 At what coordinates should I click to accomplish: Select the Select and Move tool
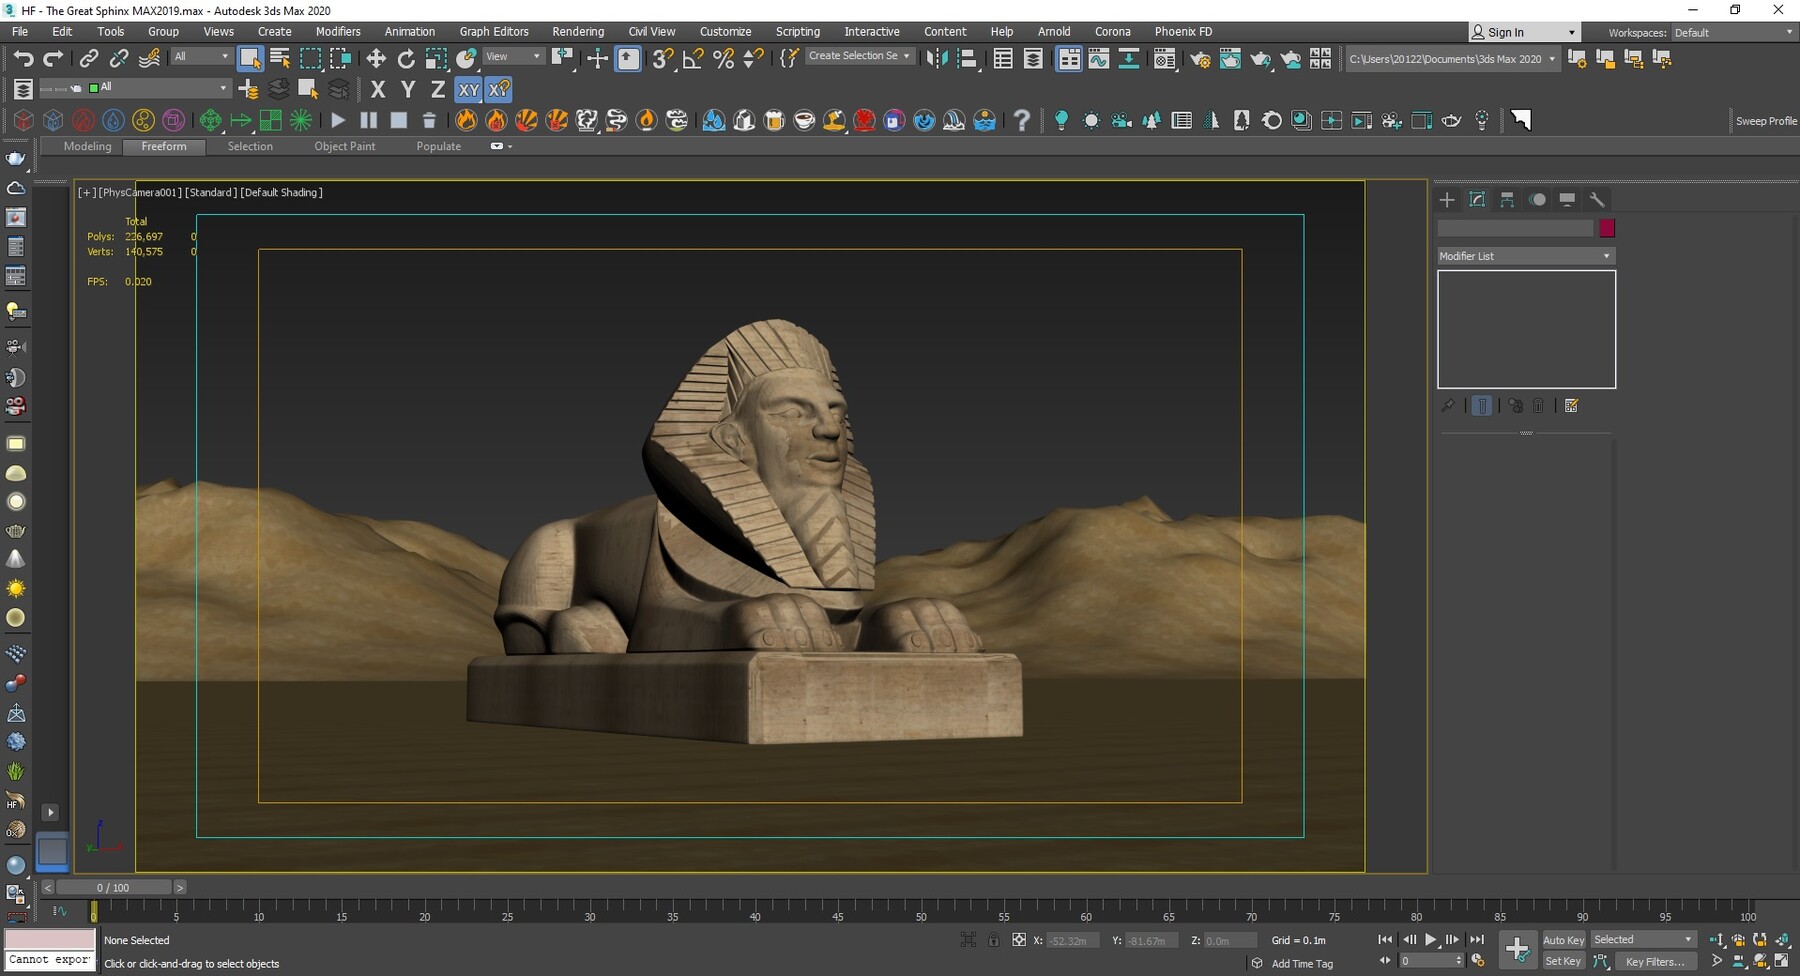pos(377,58)
